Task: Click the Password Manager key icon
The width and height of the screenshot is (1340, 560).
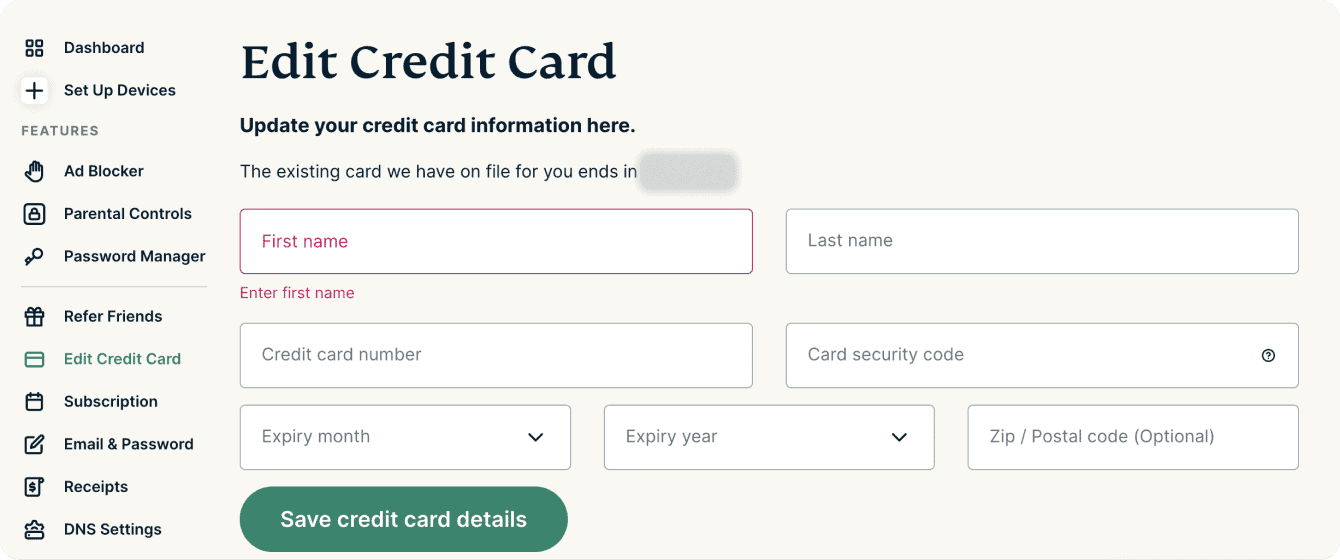Action: [34, 257]
